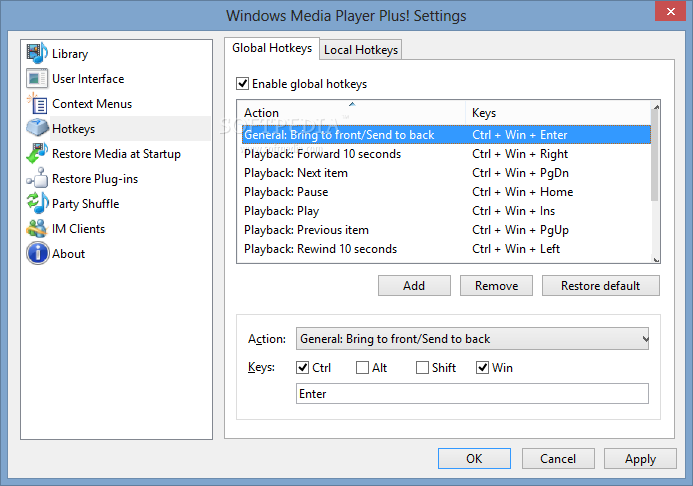Select Playback: Forward 10 seconds row
693x486 pixels.
pyautogui.click(x=446, y=154)
